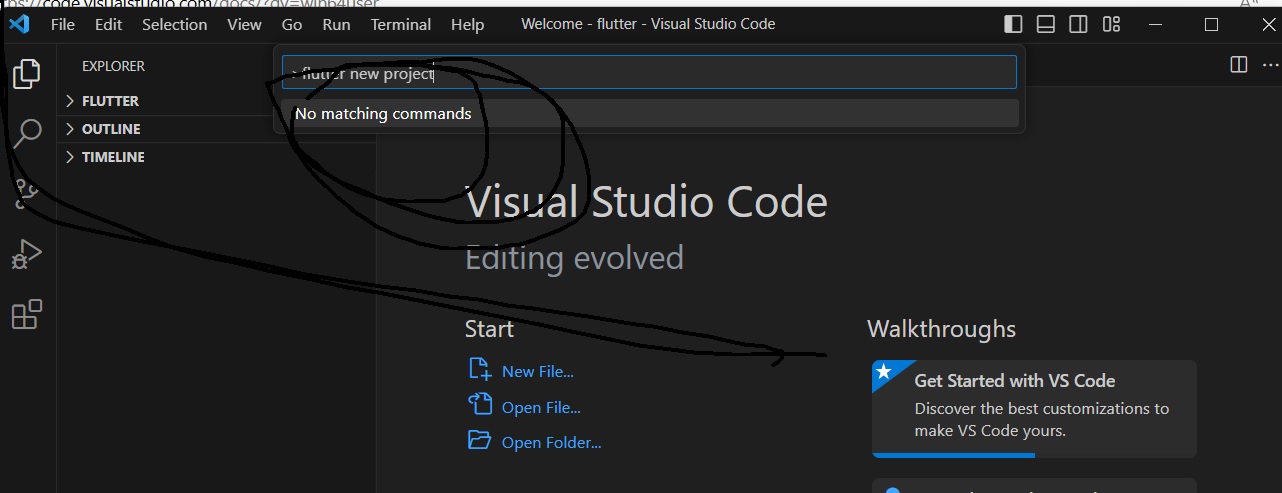Image resolution: width=1282 pixels, height=493 pixels.
Task: Click the Walkthroughs heading
Action: [x=941, y=329]
